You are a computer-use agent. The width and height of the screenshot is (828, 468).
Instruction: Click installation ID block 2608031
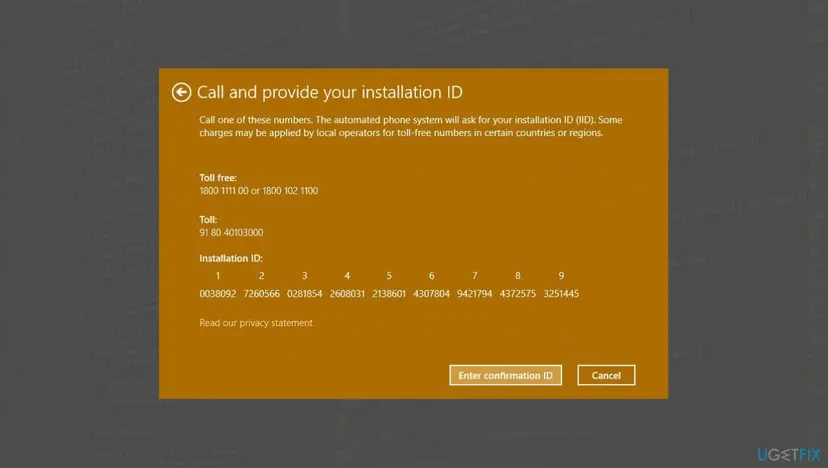click(x=347, y=294)
